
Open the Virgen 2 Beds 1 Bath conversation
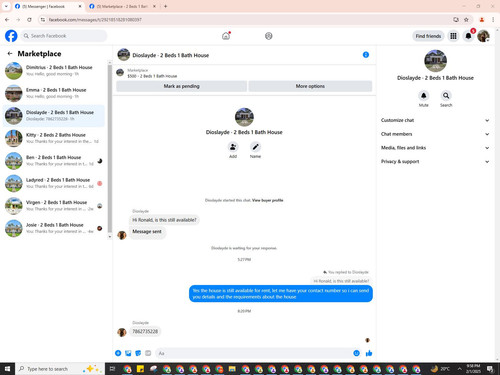[x=54, y=205]
